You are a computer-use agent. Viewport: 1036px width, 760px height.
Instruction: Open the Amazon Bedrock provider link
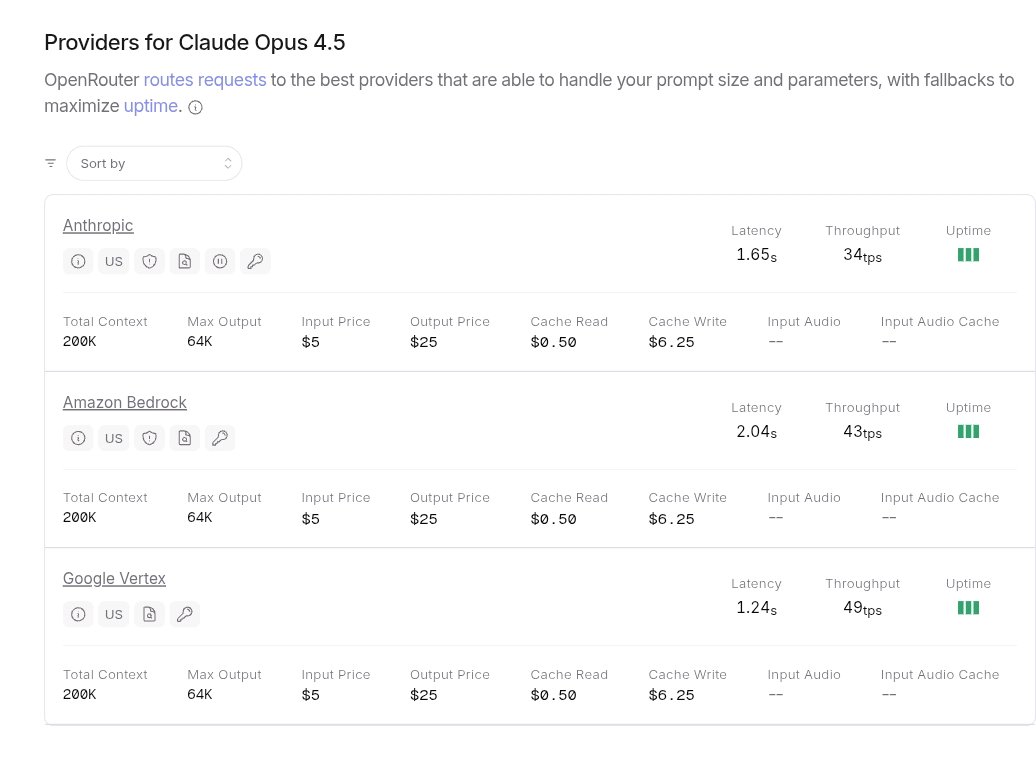coord(124,403)
